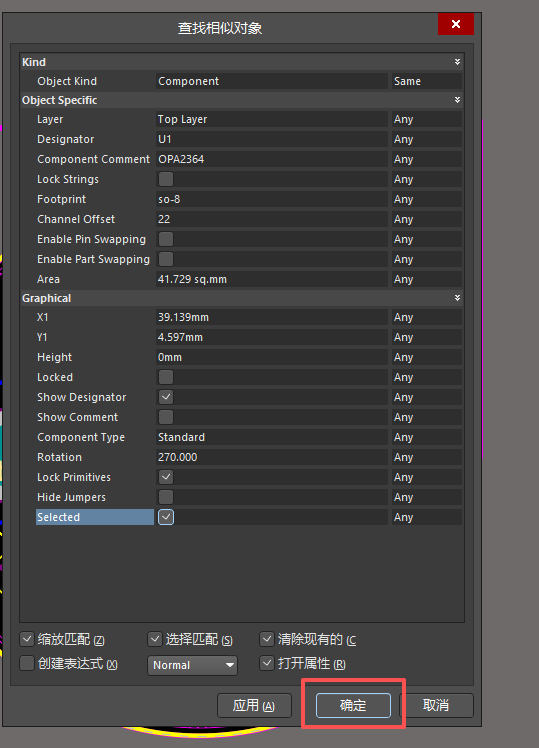Toggle the Locked checkbox

[166, 377]
